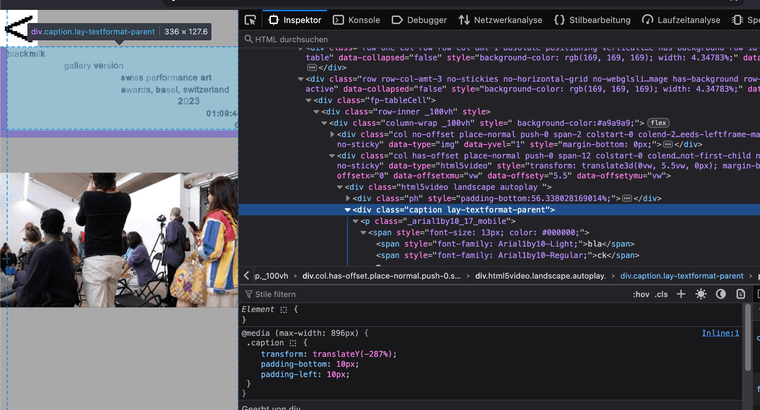Click the Laufzeitanalyse gauge icon
Image resolution: width=760 pixels, height=410 pixels.
pyautogui.click(x=648, y=20)
